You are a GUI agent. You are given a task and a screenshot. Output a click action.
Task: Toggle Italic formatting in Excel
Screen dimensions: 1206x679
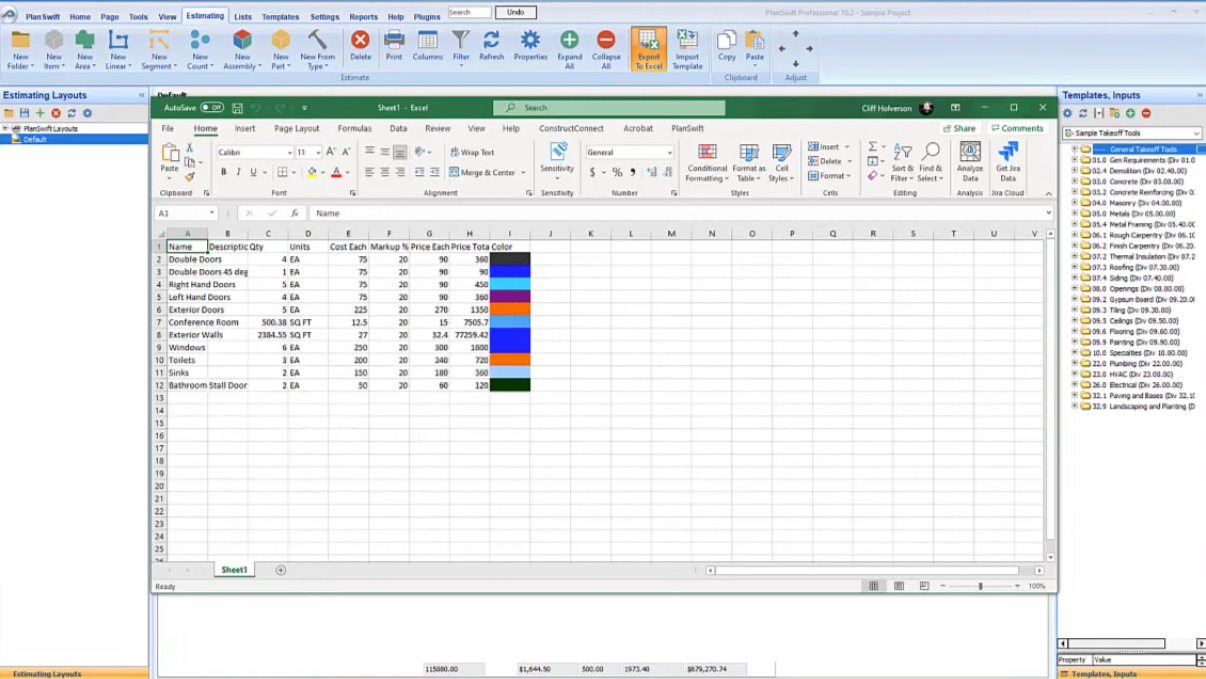pos(238,172)
